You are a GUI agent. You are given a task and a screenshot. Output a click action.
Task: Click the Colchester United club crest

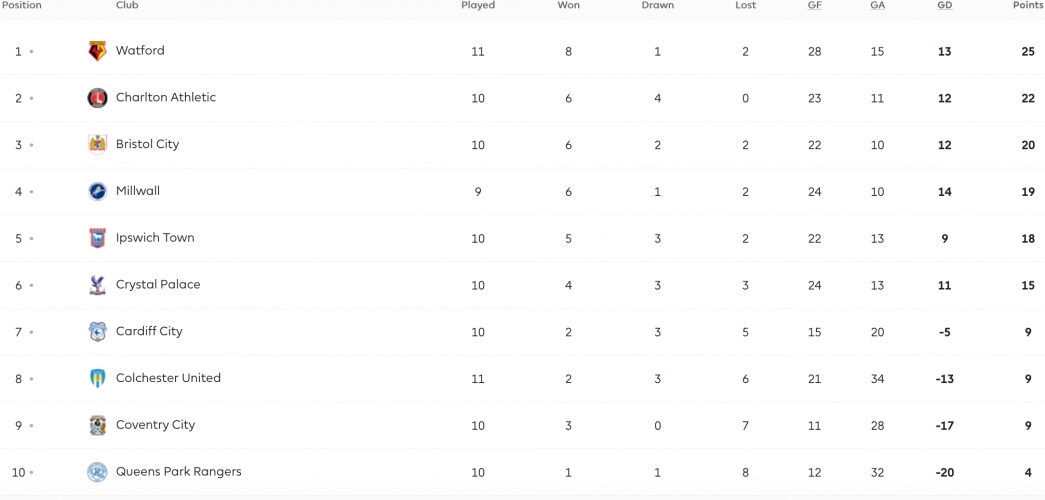97,378
